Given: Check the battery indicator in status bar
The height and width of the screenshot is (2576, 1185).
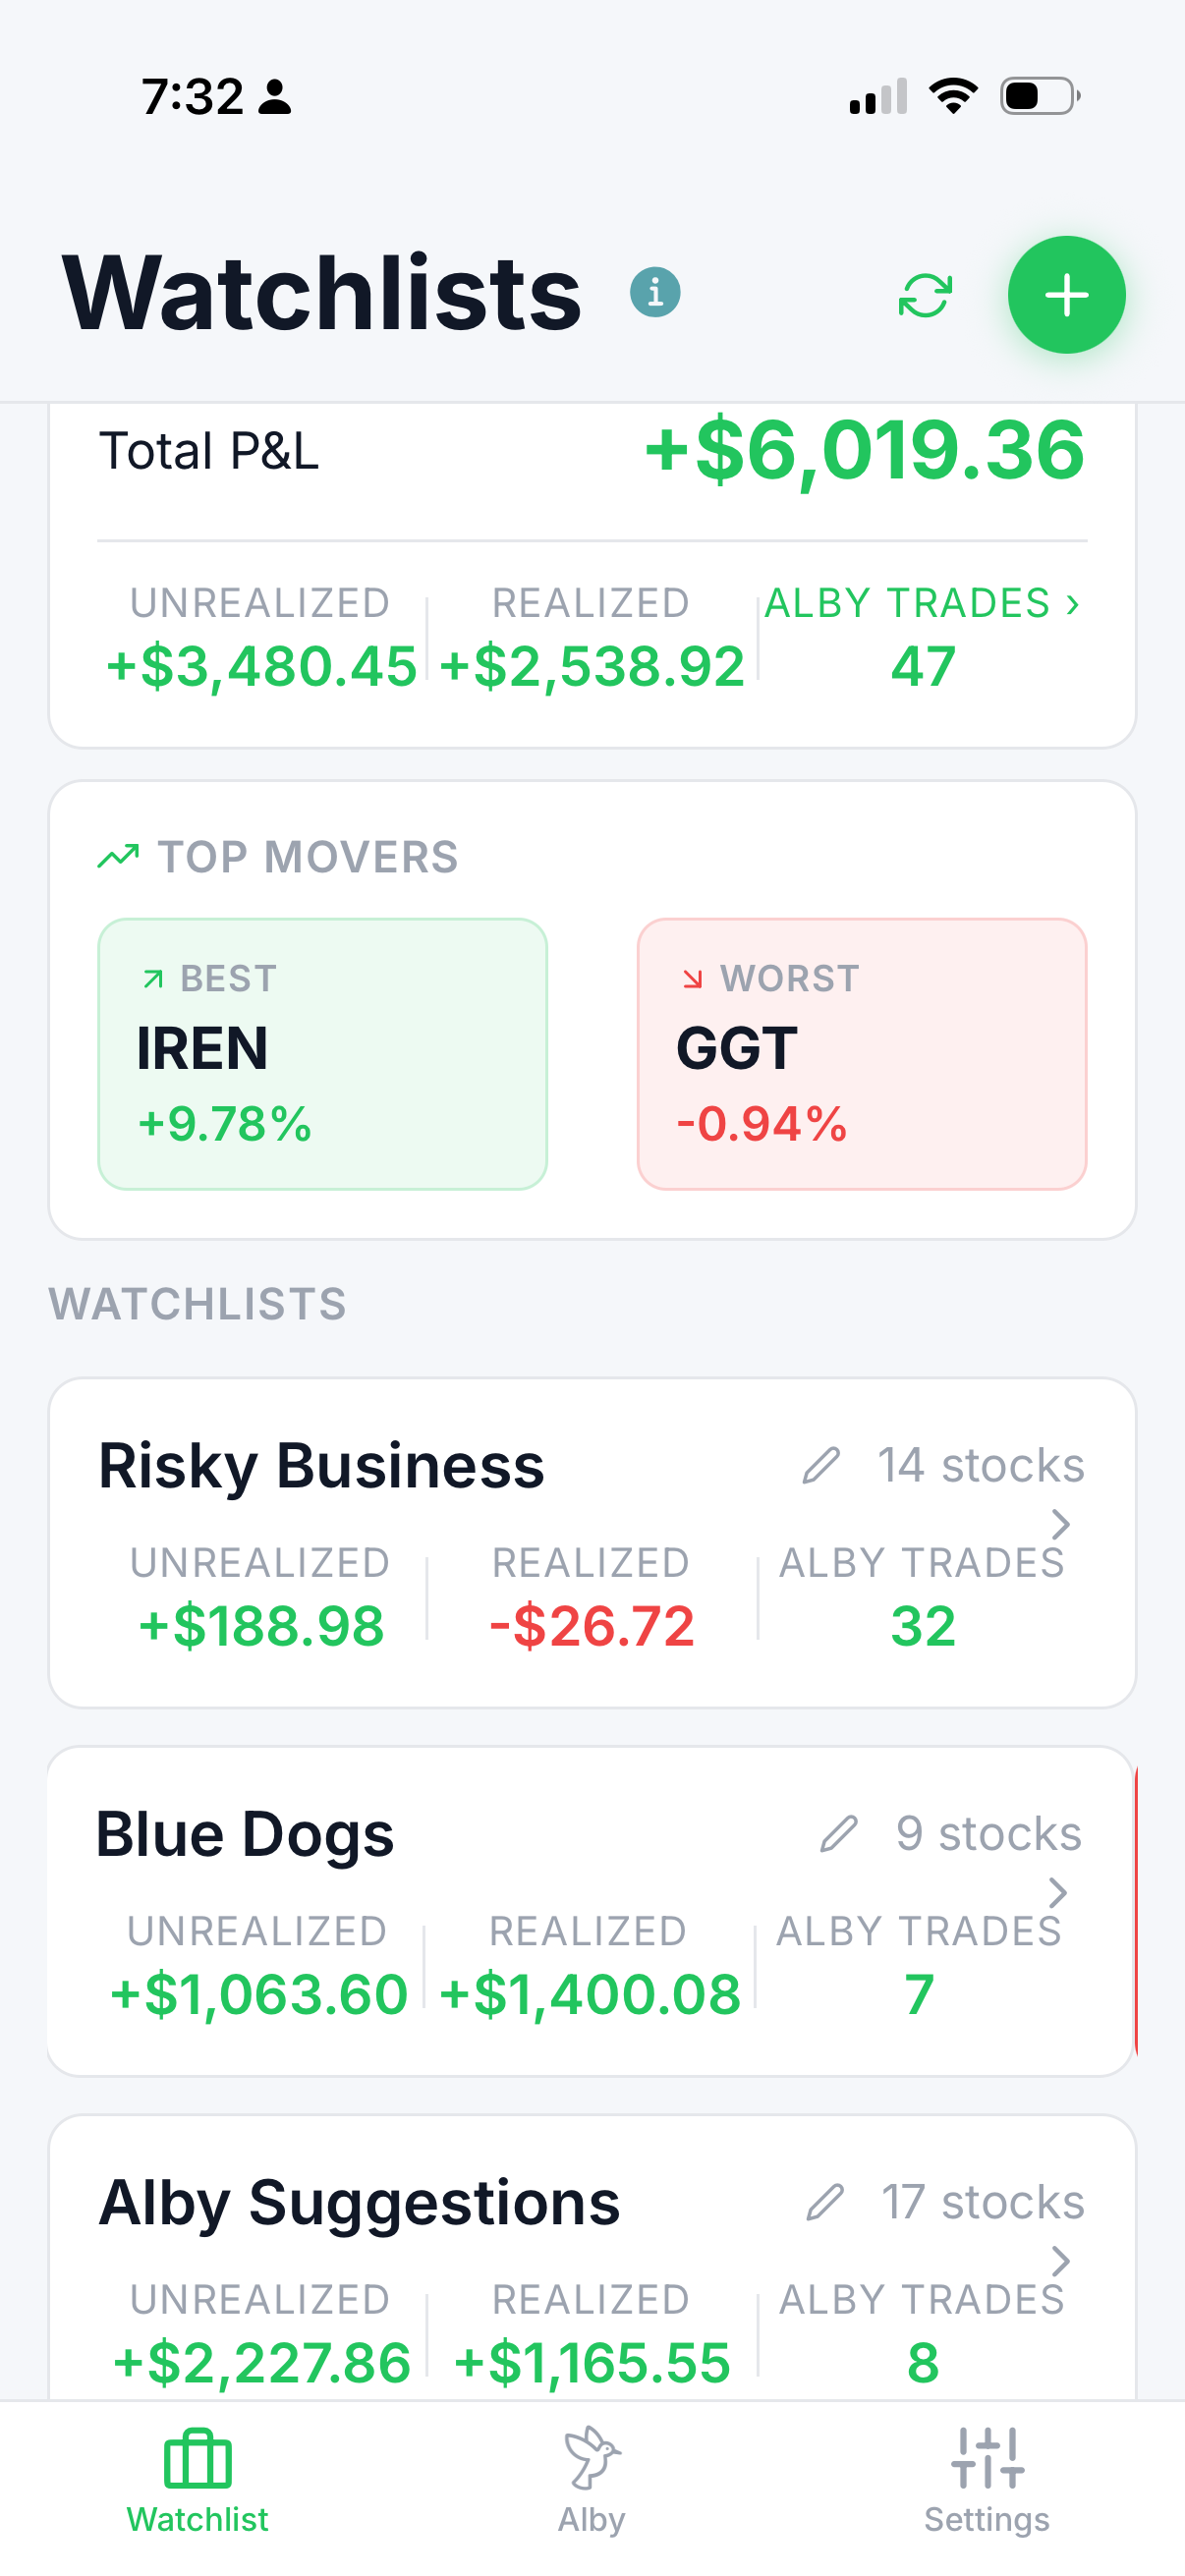Looking at the screenshot, I should 1040,96.
